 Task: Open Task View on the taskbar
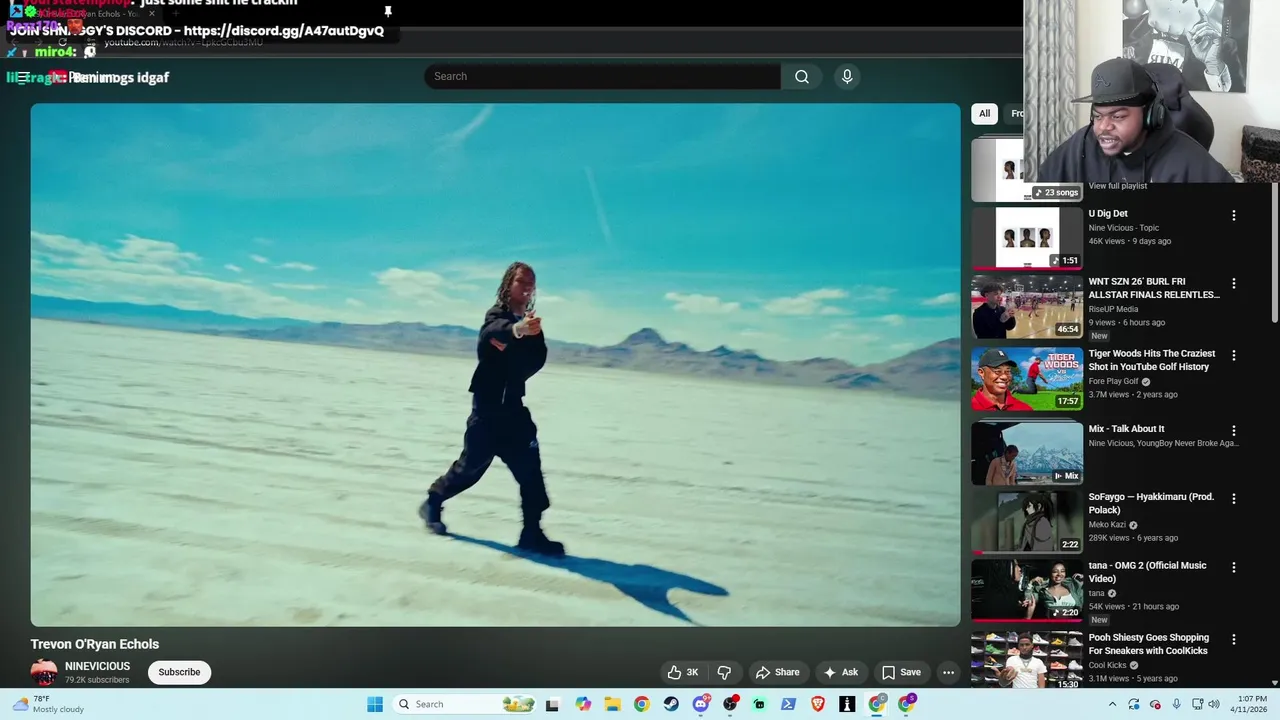pos(552,704)
